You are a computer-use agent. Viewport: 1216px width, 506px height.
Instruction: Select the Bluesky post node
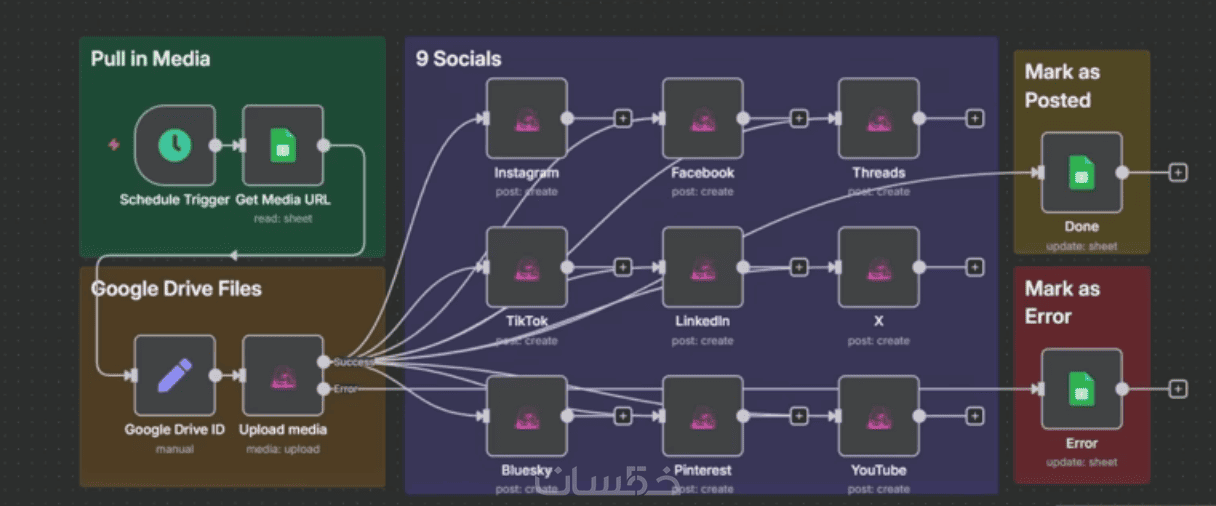[x=527, y=416]
